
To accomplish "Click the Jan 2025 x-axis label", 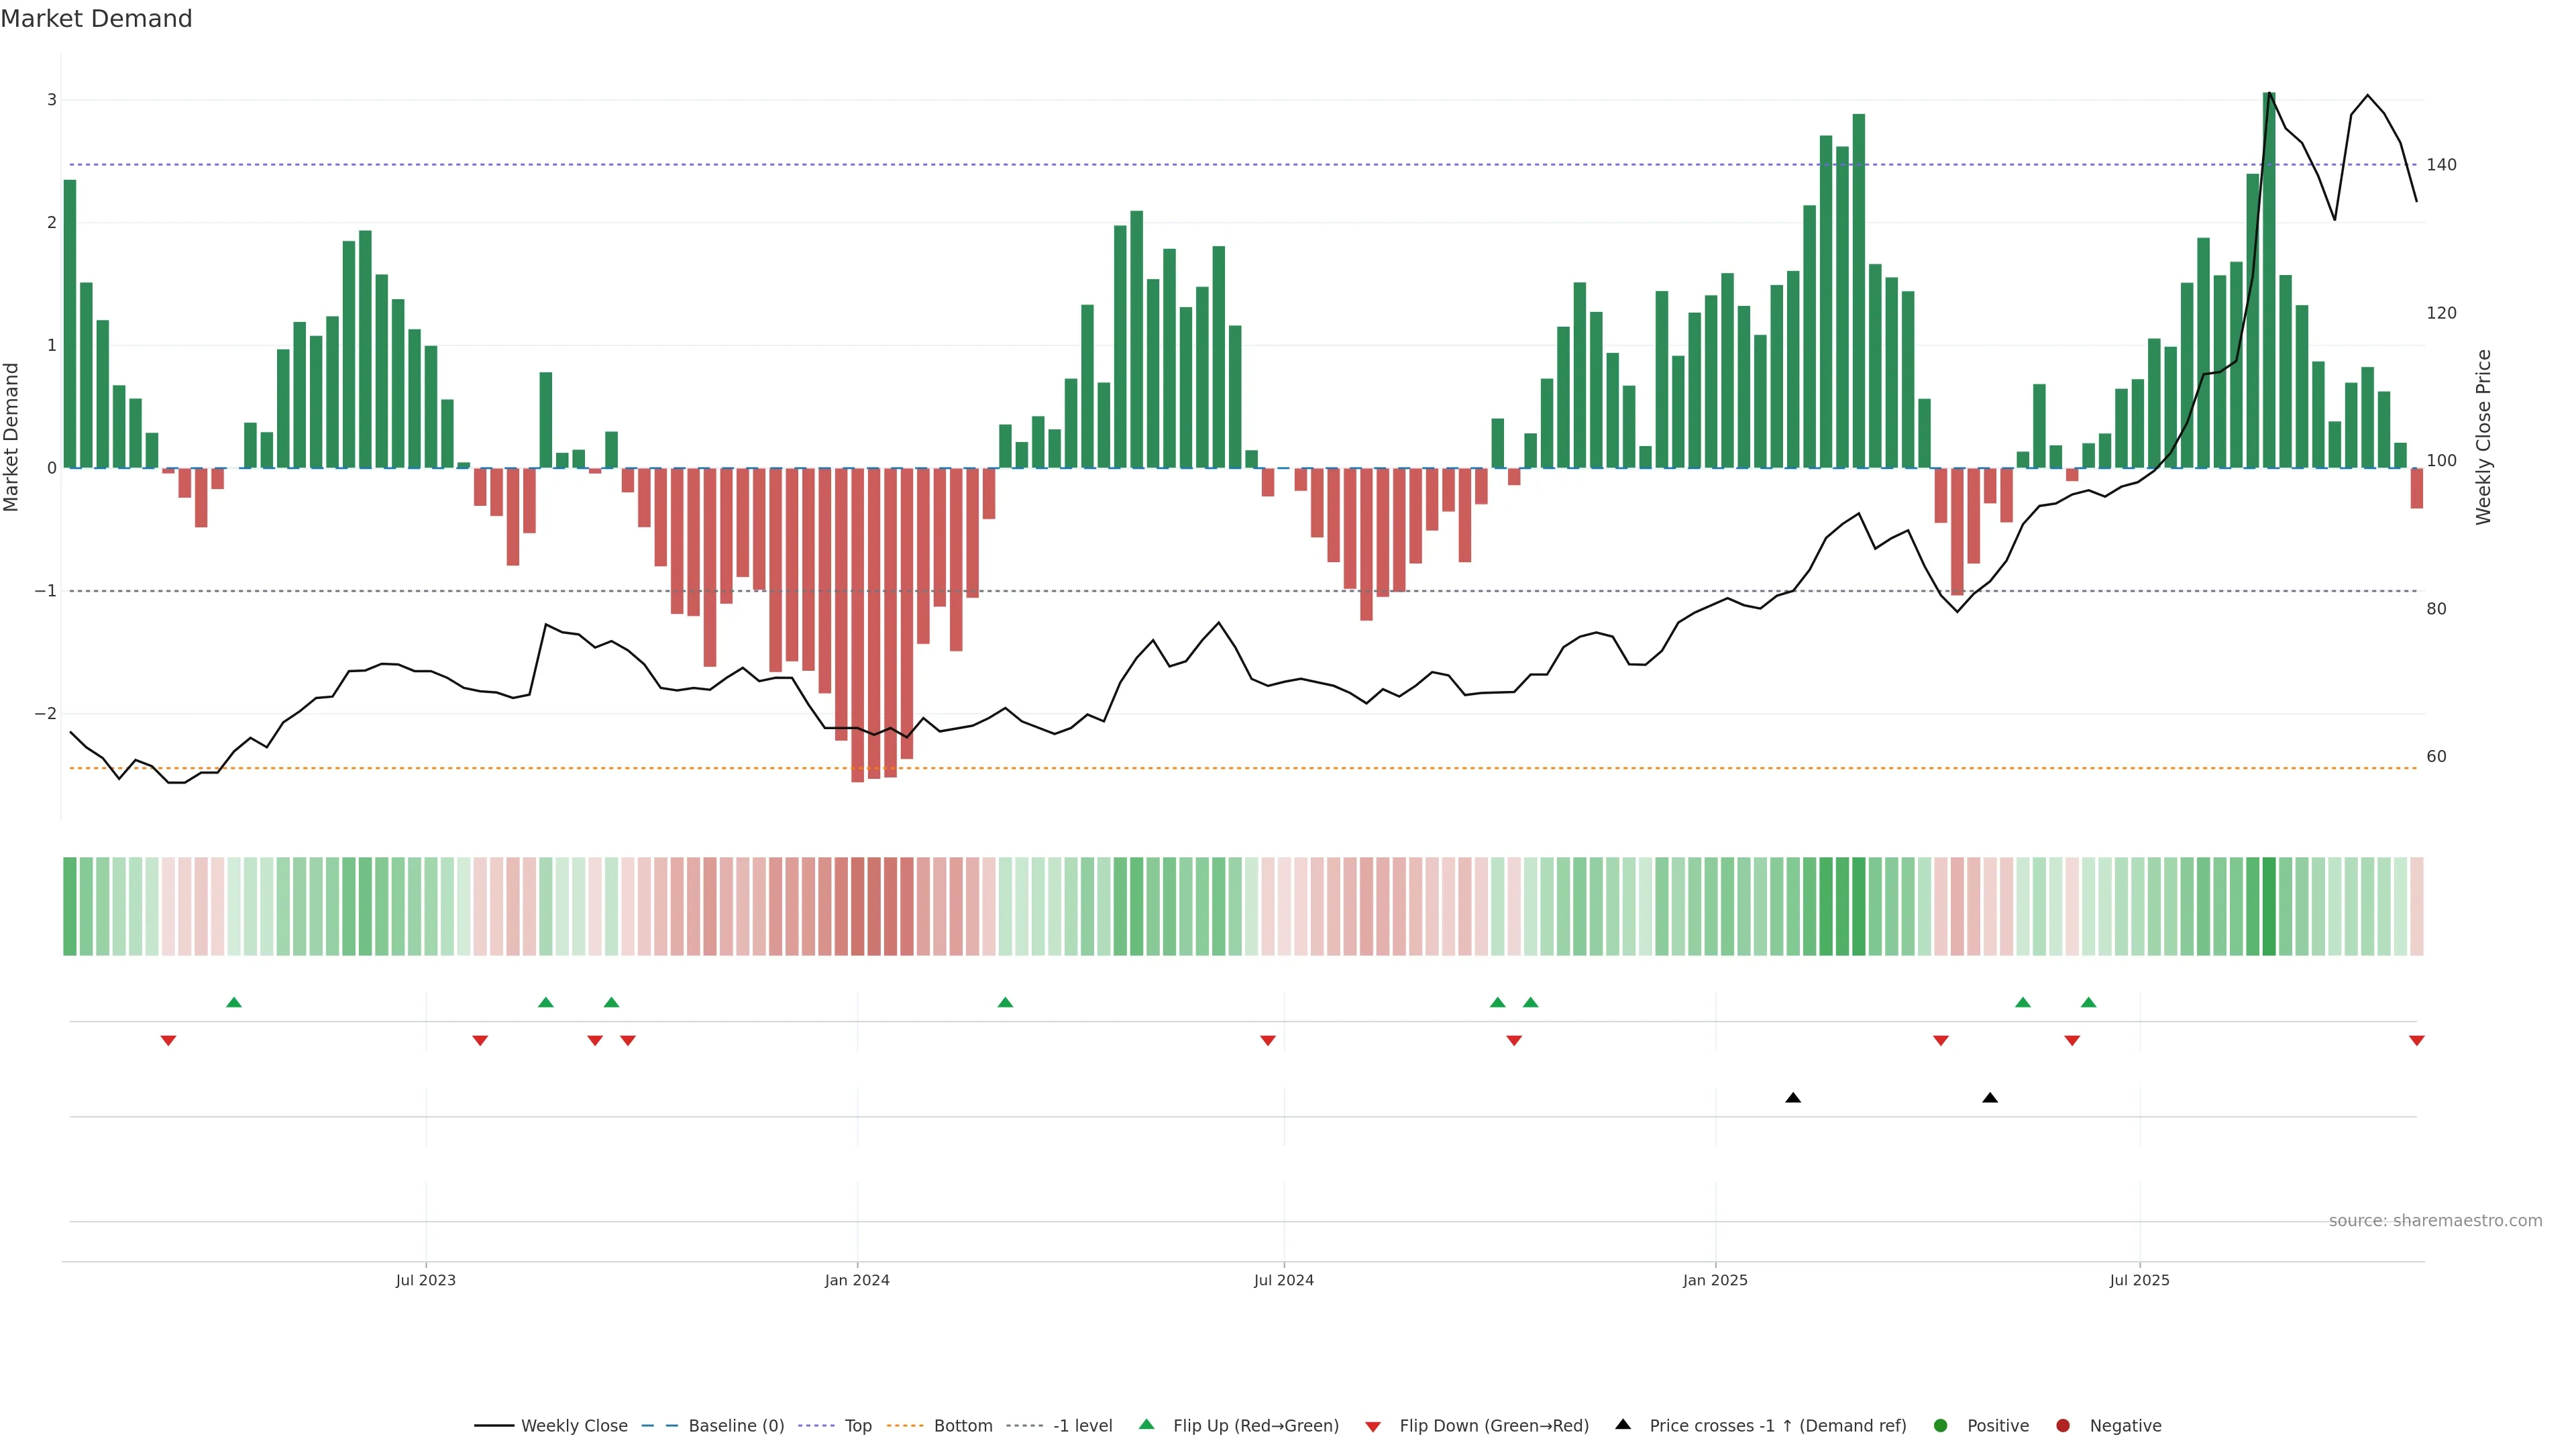I will (x=1715, y=1280).
